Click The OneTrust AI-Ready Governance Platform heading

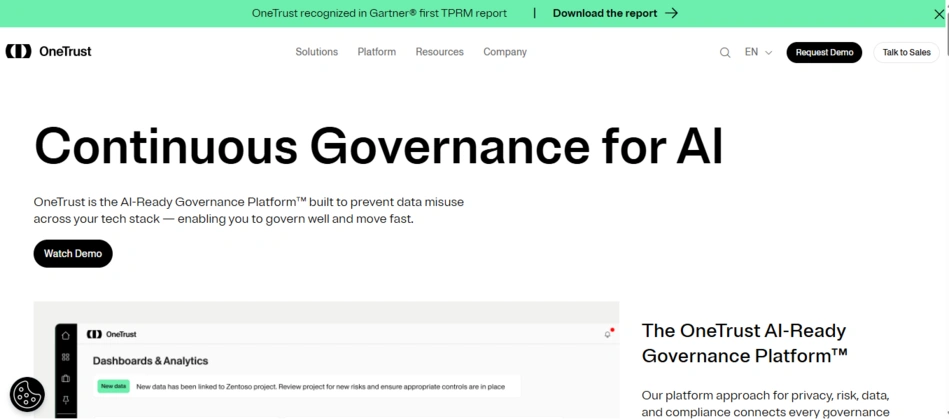(x=744, y=343)
